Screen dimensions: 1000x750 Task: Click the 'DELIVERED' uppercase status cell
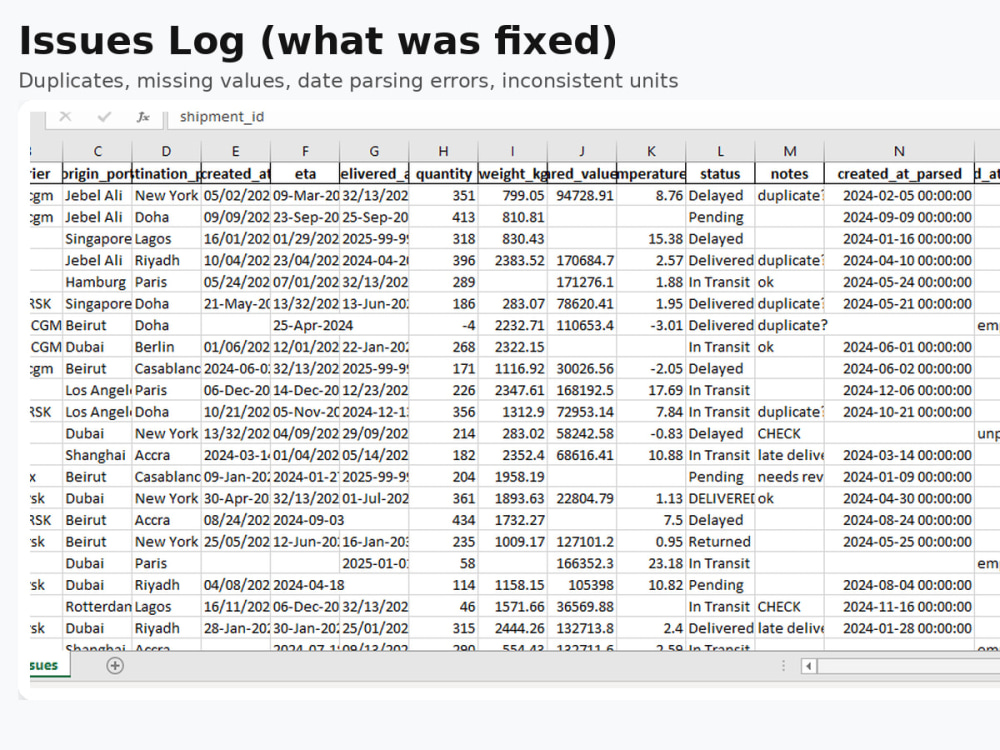click(x=720, y=498)
